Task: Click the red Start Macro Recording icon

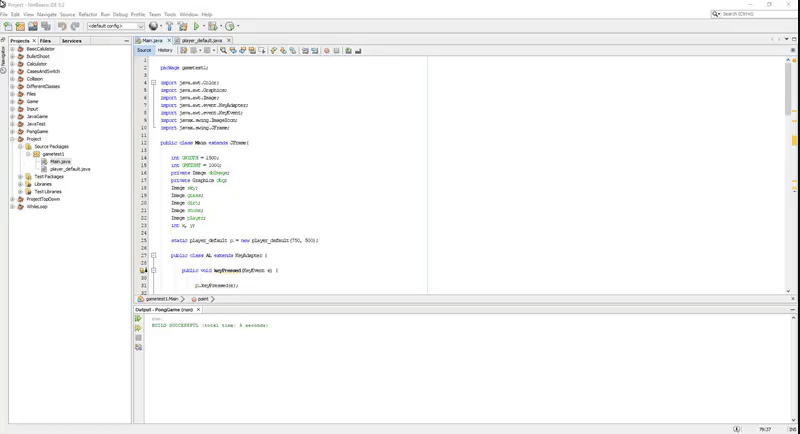Action: click(327, 50)
